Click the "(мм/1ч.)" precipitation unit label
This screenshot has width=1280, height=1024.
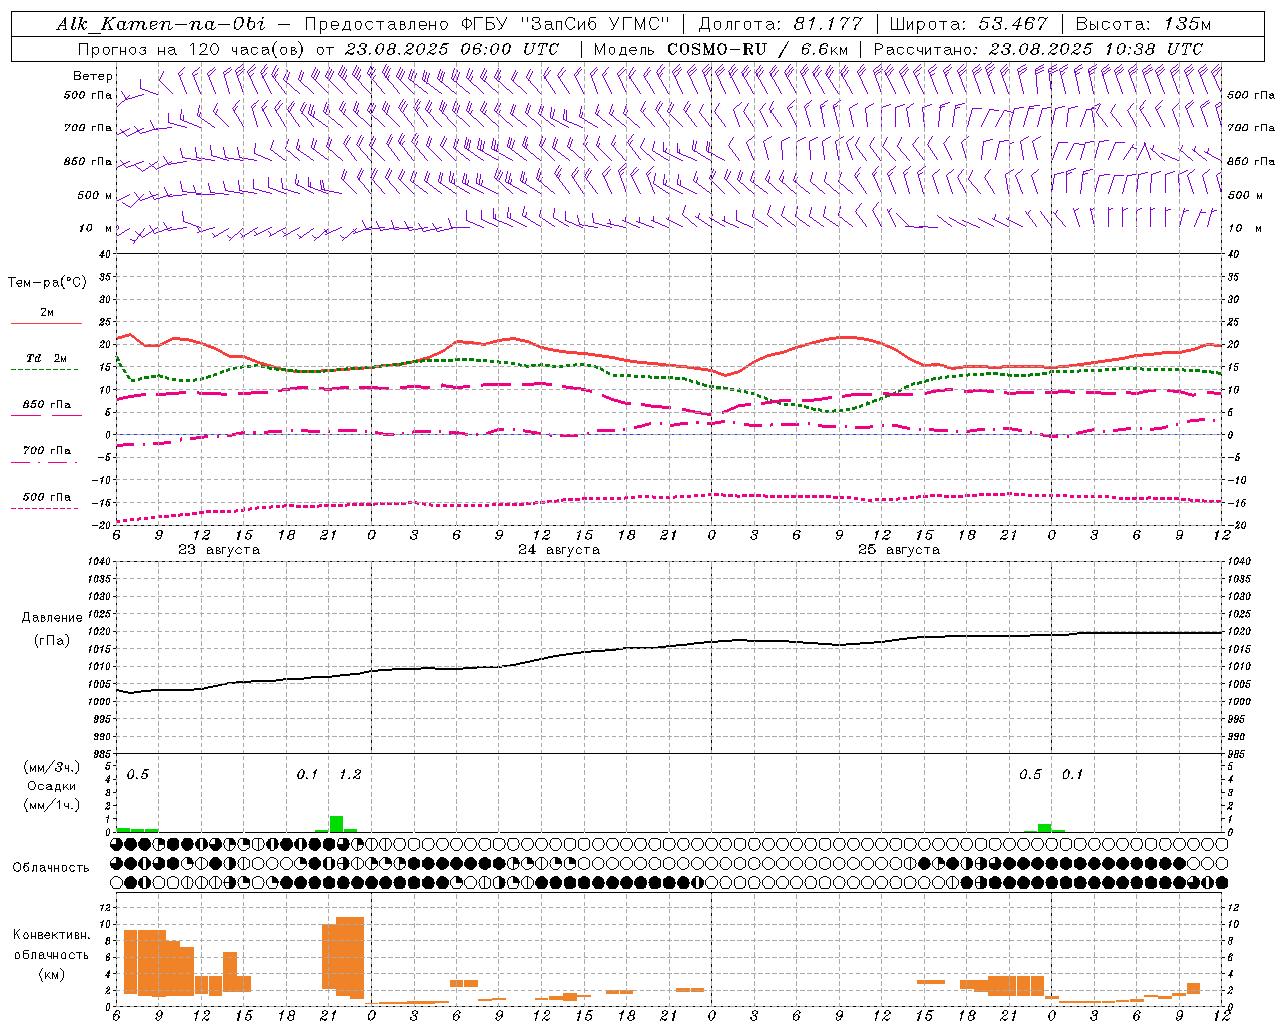click(51, 805)
